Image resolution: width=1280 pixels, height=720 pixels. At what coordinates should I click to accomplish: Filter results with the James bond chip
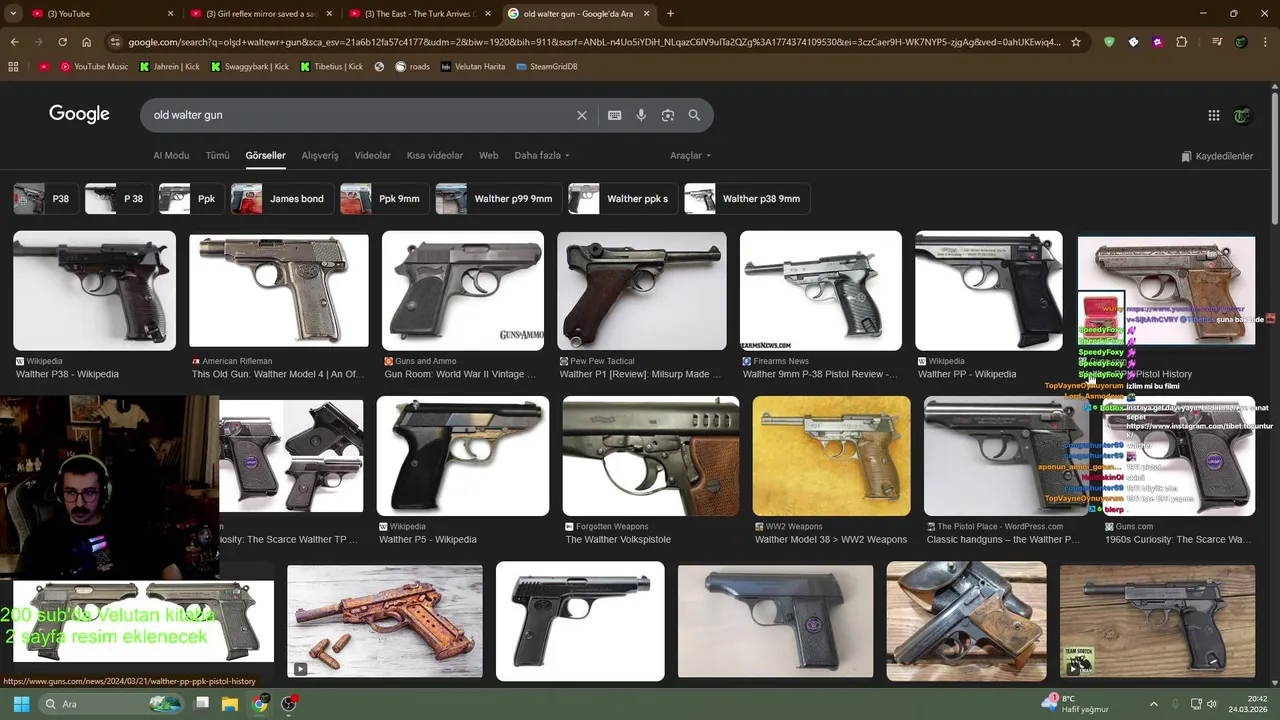[x=281, y=198]
